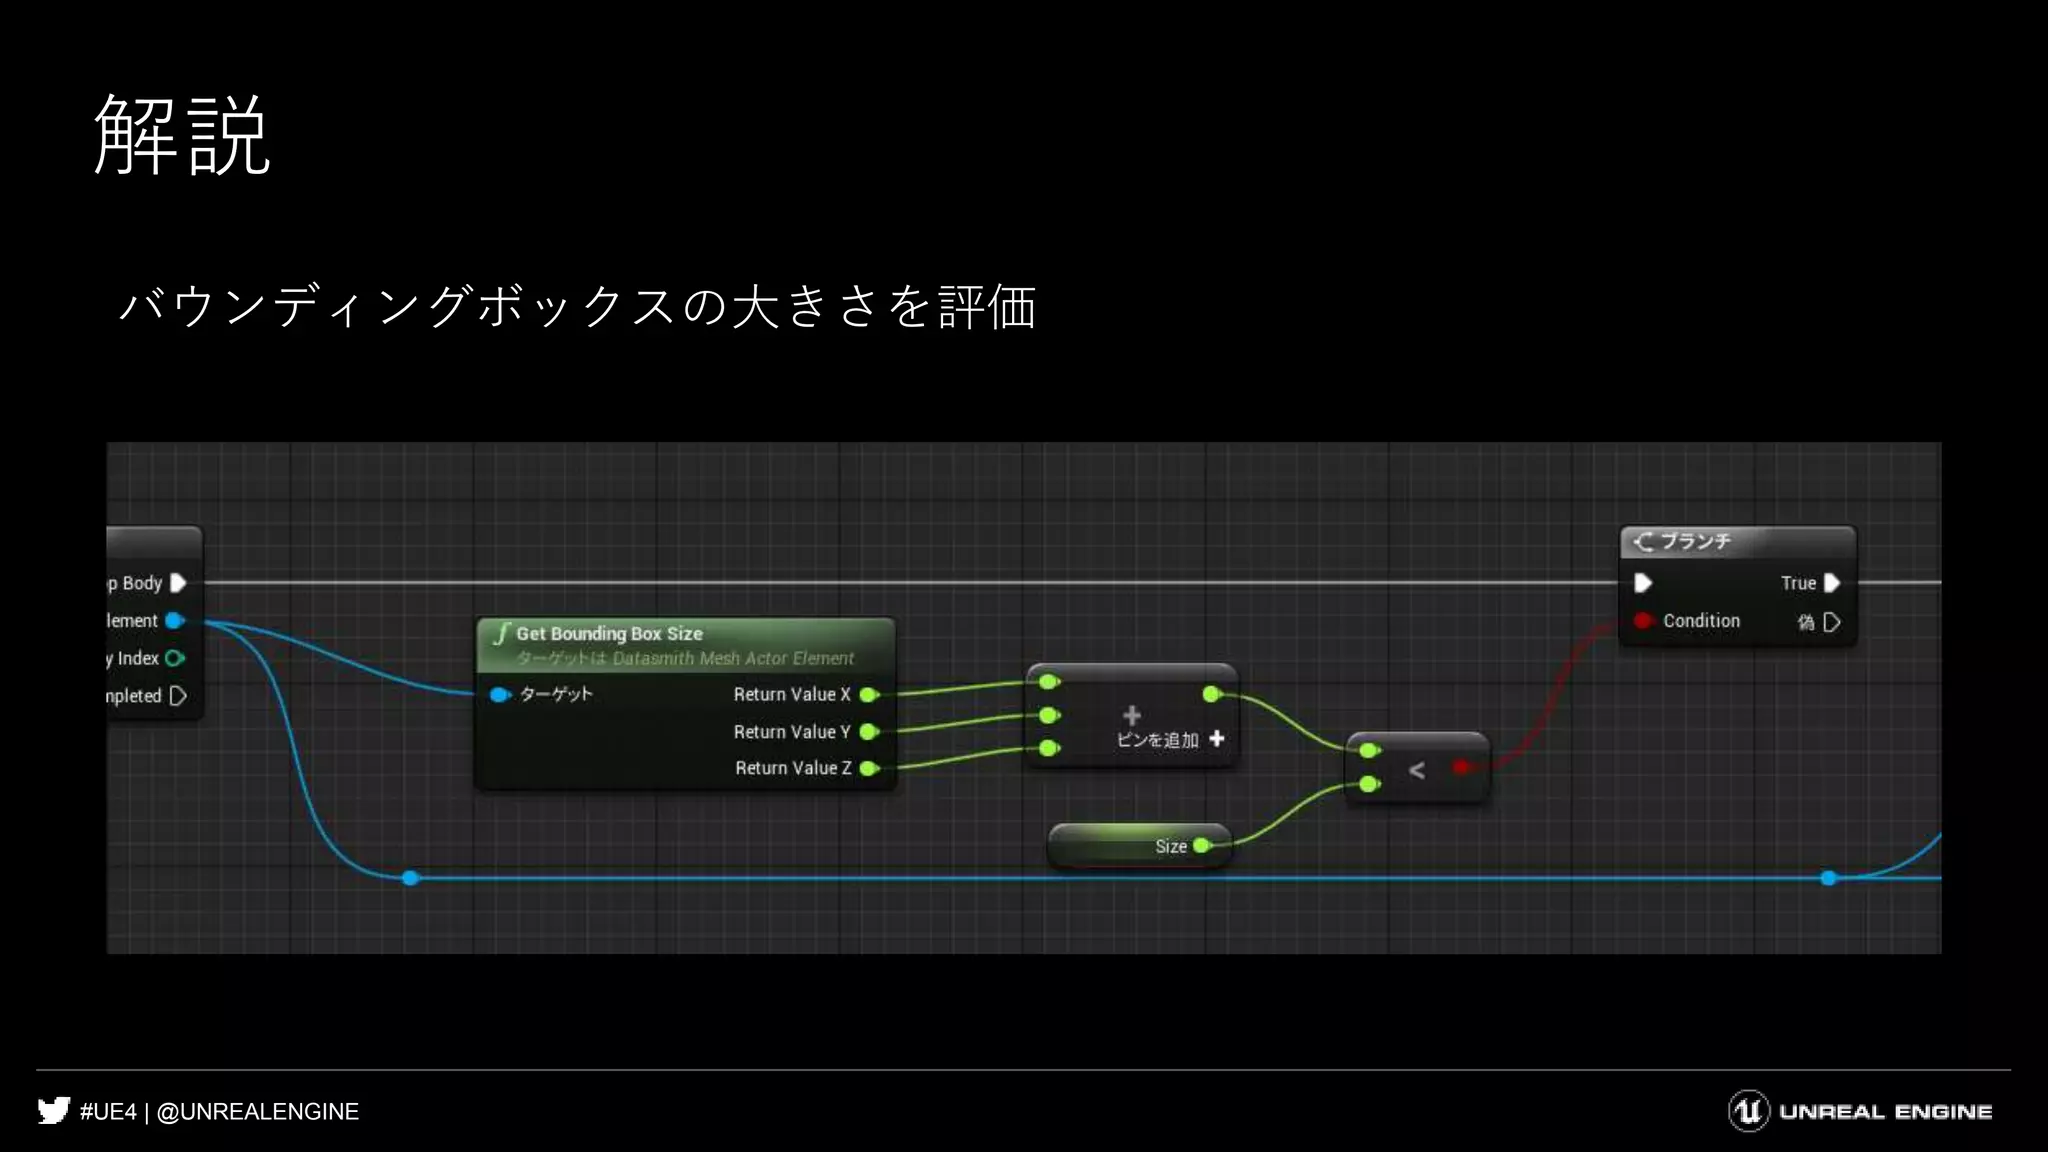Click the blue ターゲット input pin
The image size is (2048, 1152).
tap(500, 694)
